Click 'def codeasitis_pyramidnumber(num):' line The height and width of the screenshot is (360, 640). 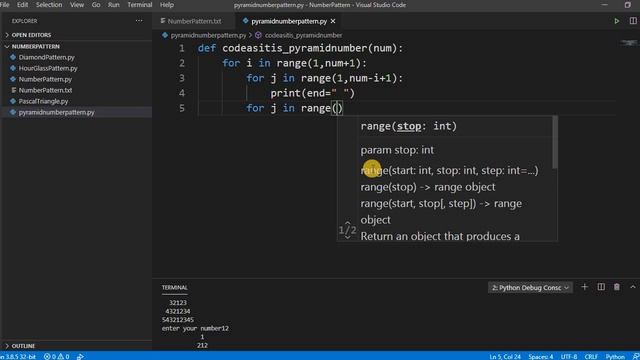(x=300, y=48)
